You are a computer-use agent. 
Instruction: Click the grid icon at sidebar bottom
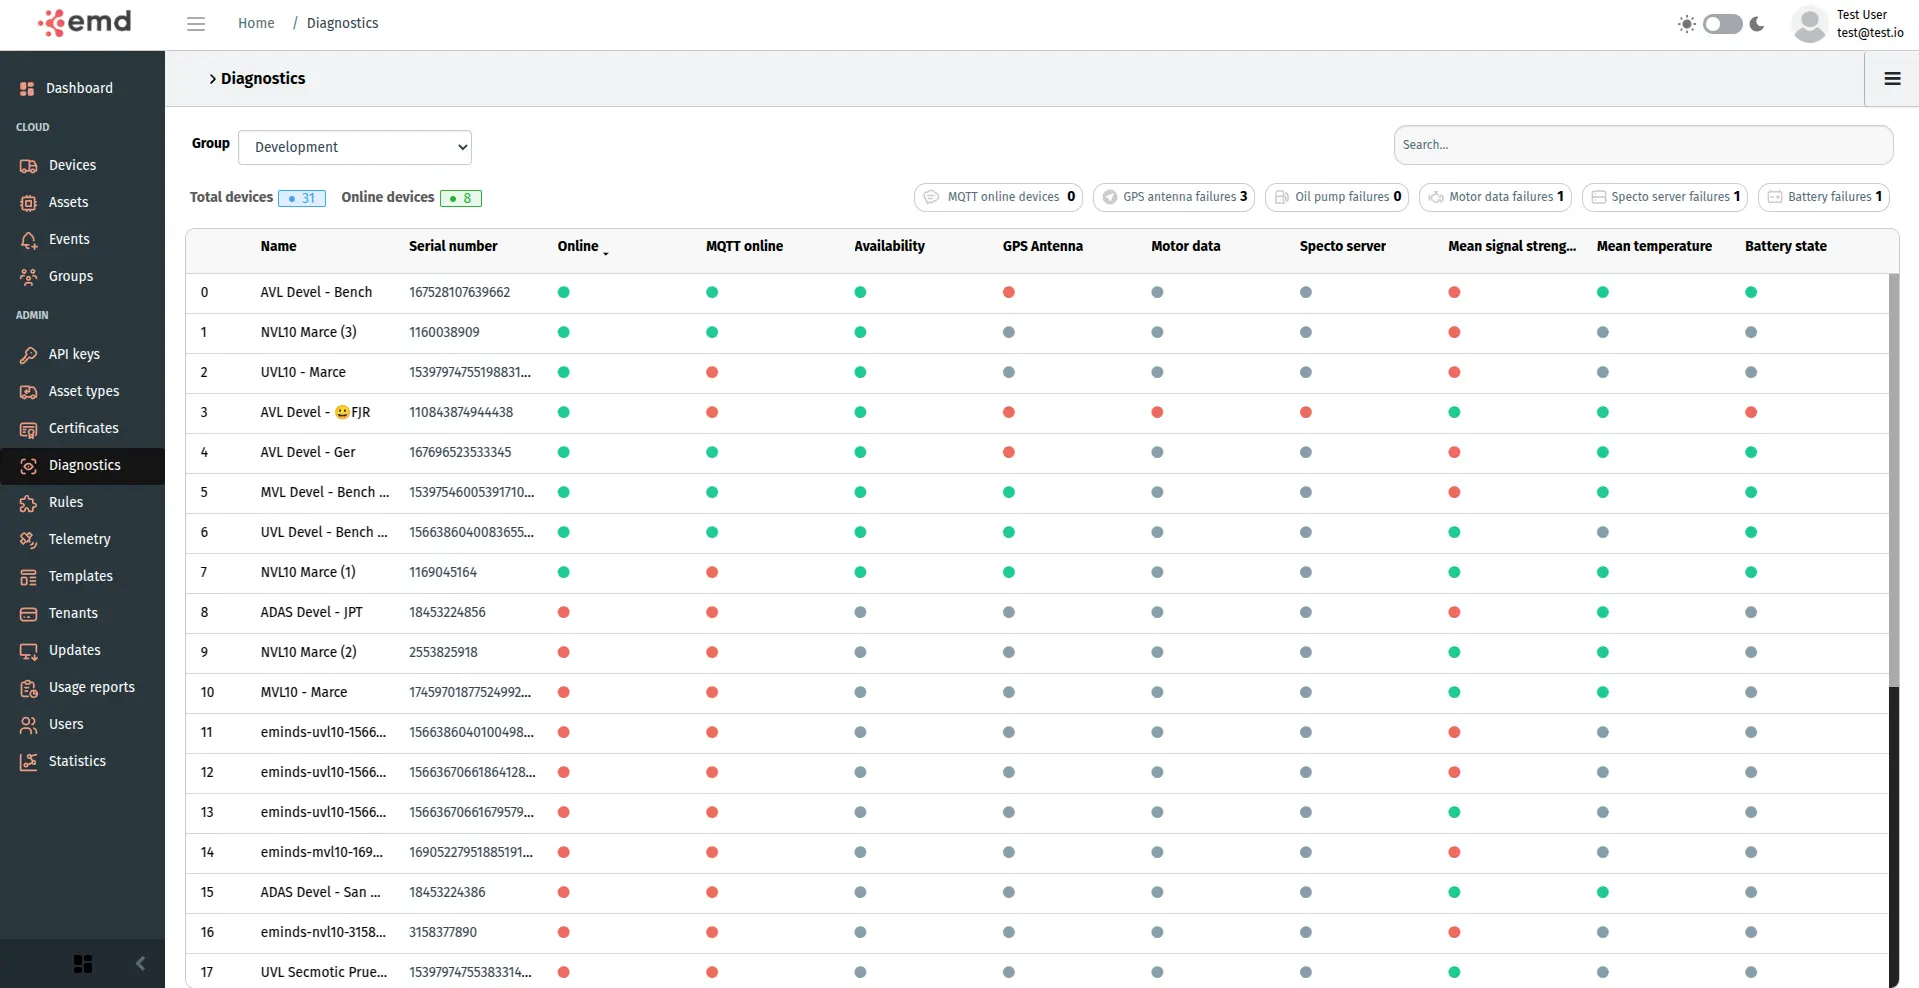pyautogui.click(x=83, y=963)
